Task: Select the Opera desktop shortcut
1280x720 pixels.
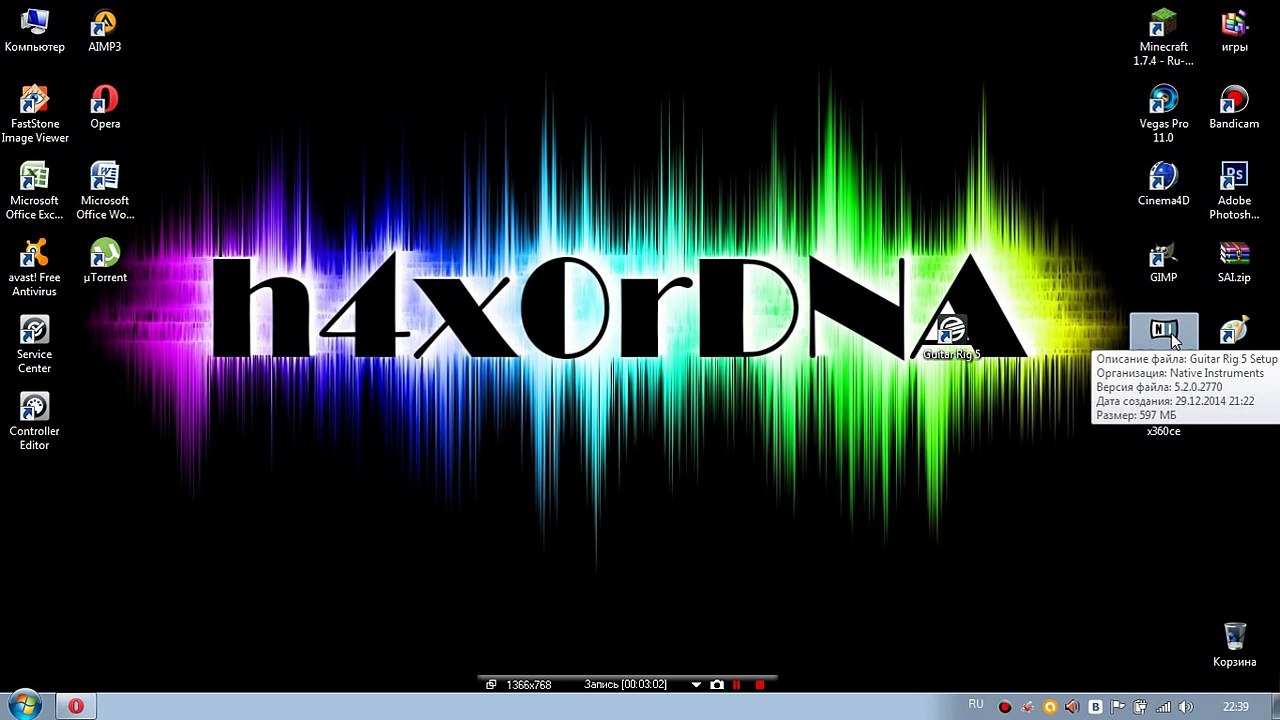Action: tap(105, 108)
